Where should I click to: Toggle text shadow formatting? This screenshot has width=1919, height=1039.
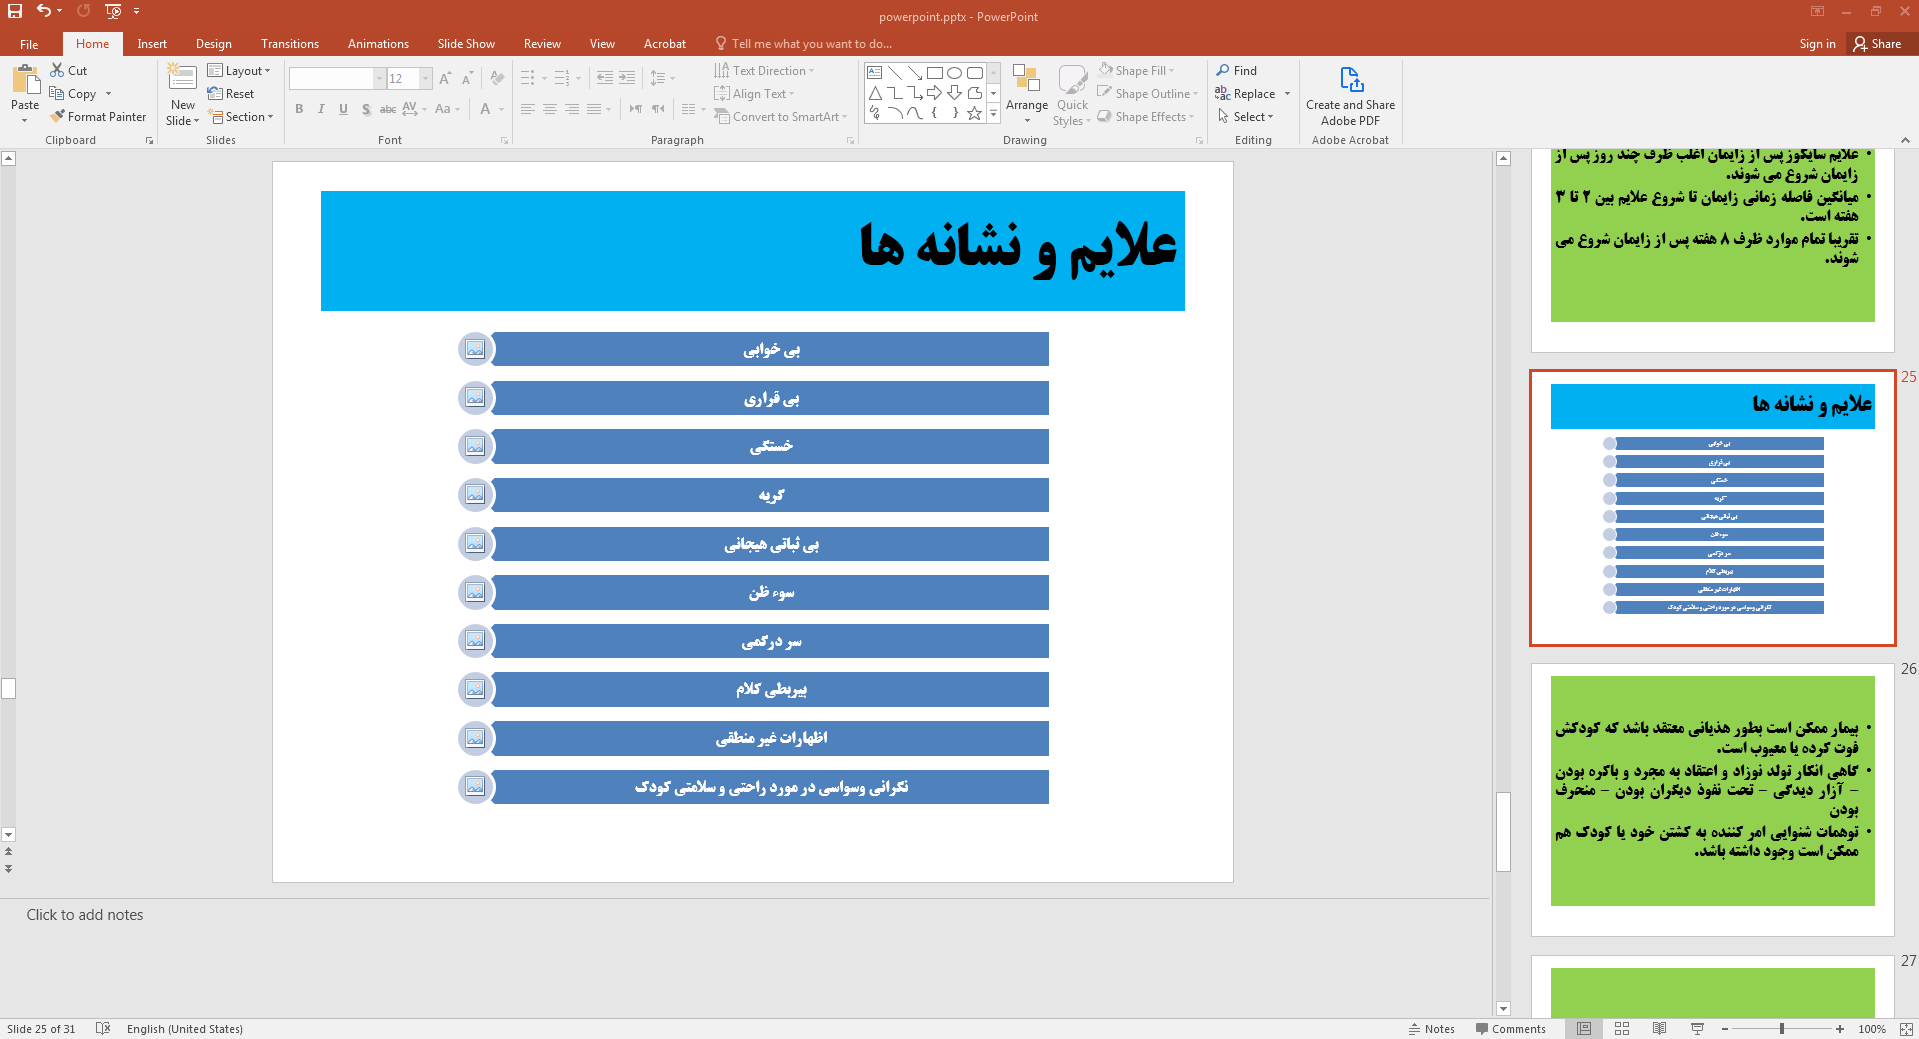tap(366, 109)
